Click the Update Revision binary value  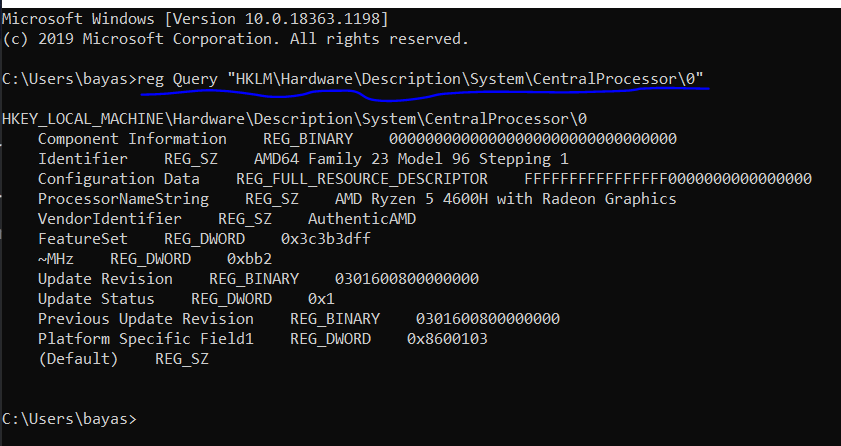tap(407, 279)
